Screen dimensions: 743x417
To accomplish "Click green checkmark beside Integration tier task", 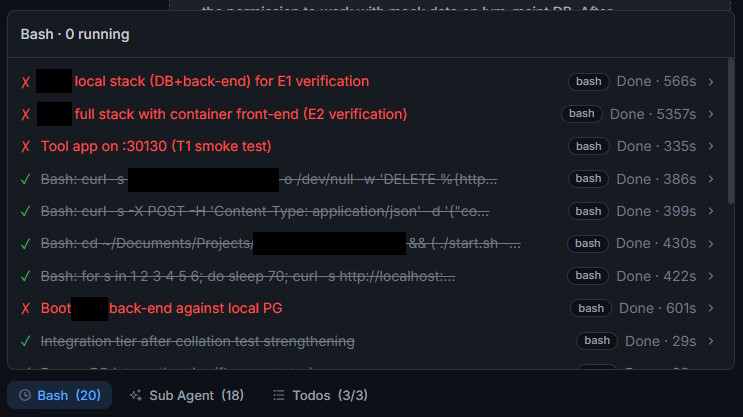I will [x=26, y=341].
